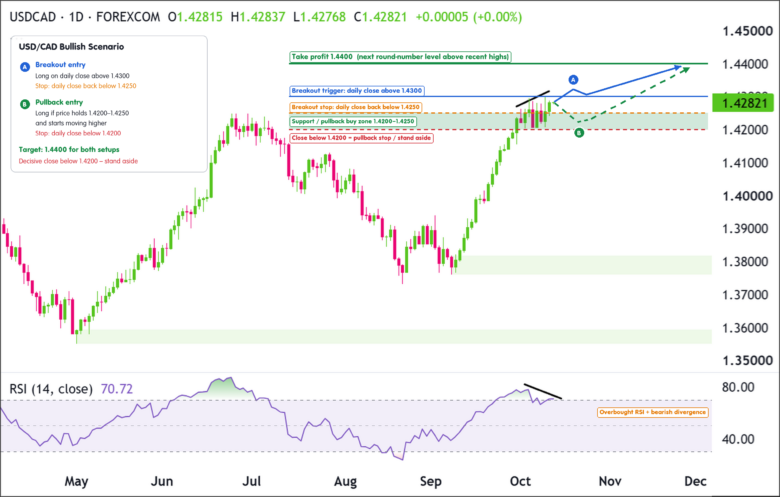The image size is (780, 497).
Task: Click the Jul label on the time axis
Action: click(251, 481)
